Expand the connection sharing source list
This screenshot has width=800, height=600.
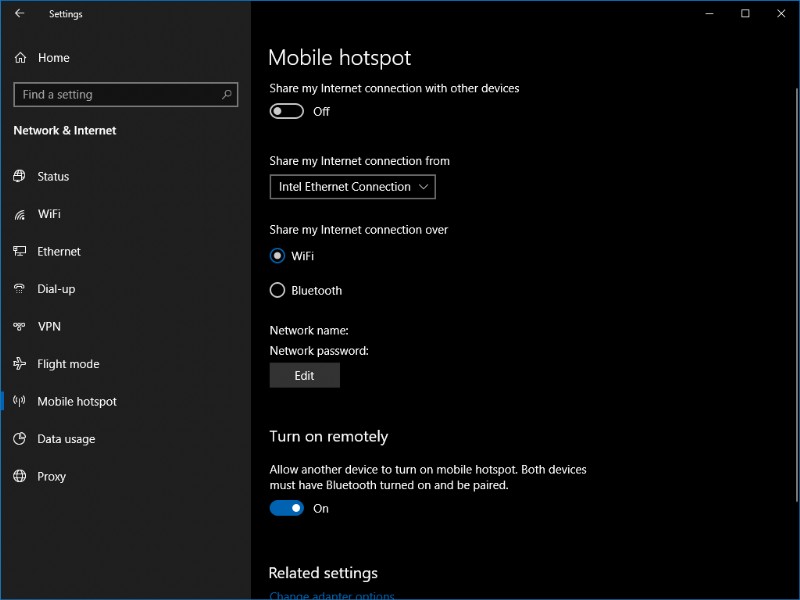coord(422,186)
